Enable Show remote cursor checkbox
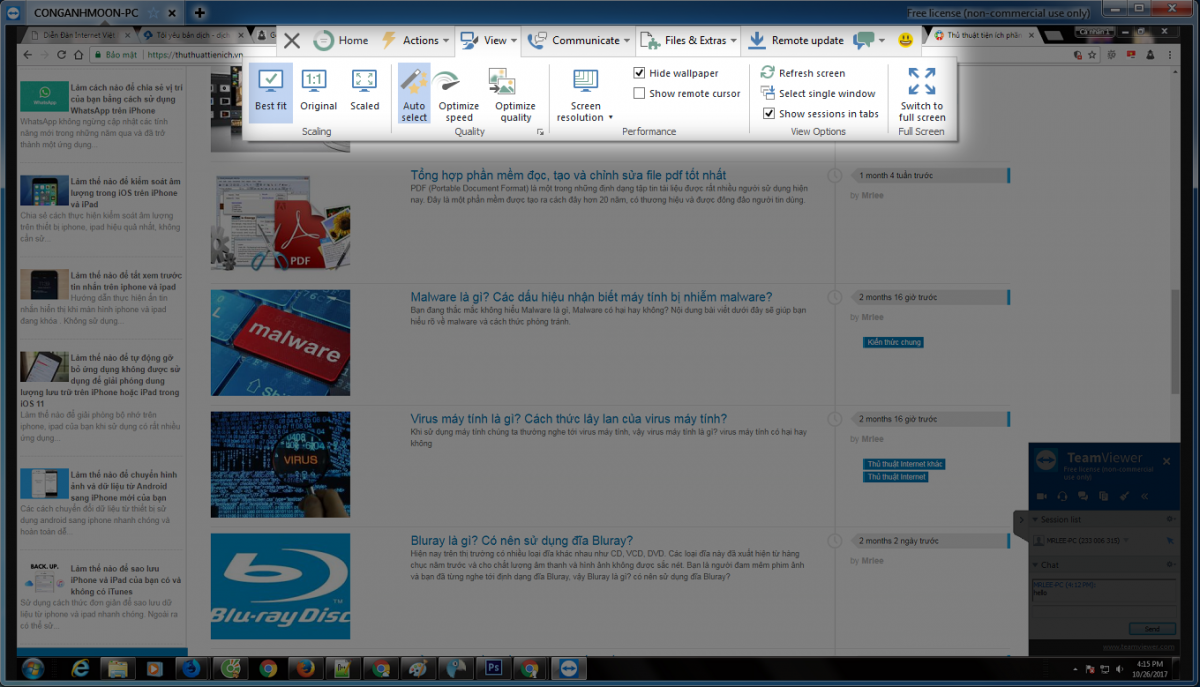Screen dimensions: 1200x687 coord(640,94)
